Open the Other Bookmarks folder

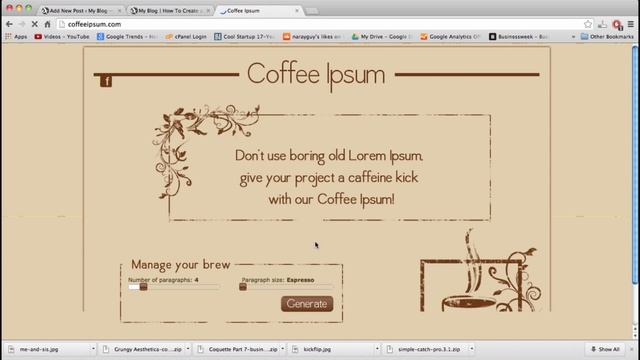607,37
